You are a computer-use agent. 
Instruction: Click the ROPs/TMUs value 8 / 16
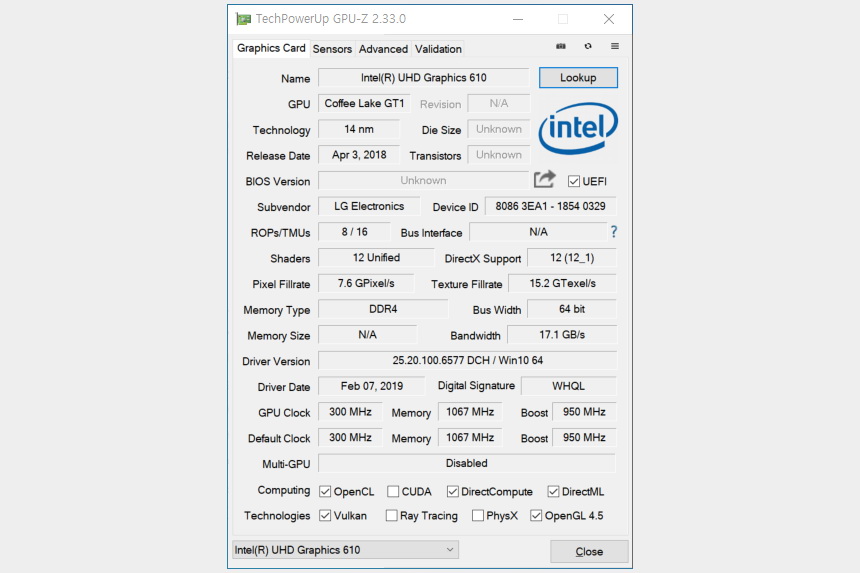tap(354, 232)
